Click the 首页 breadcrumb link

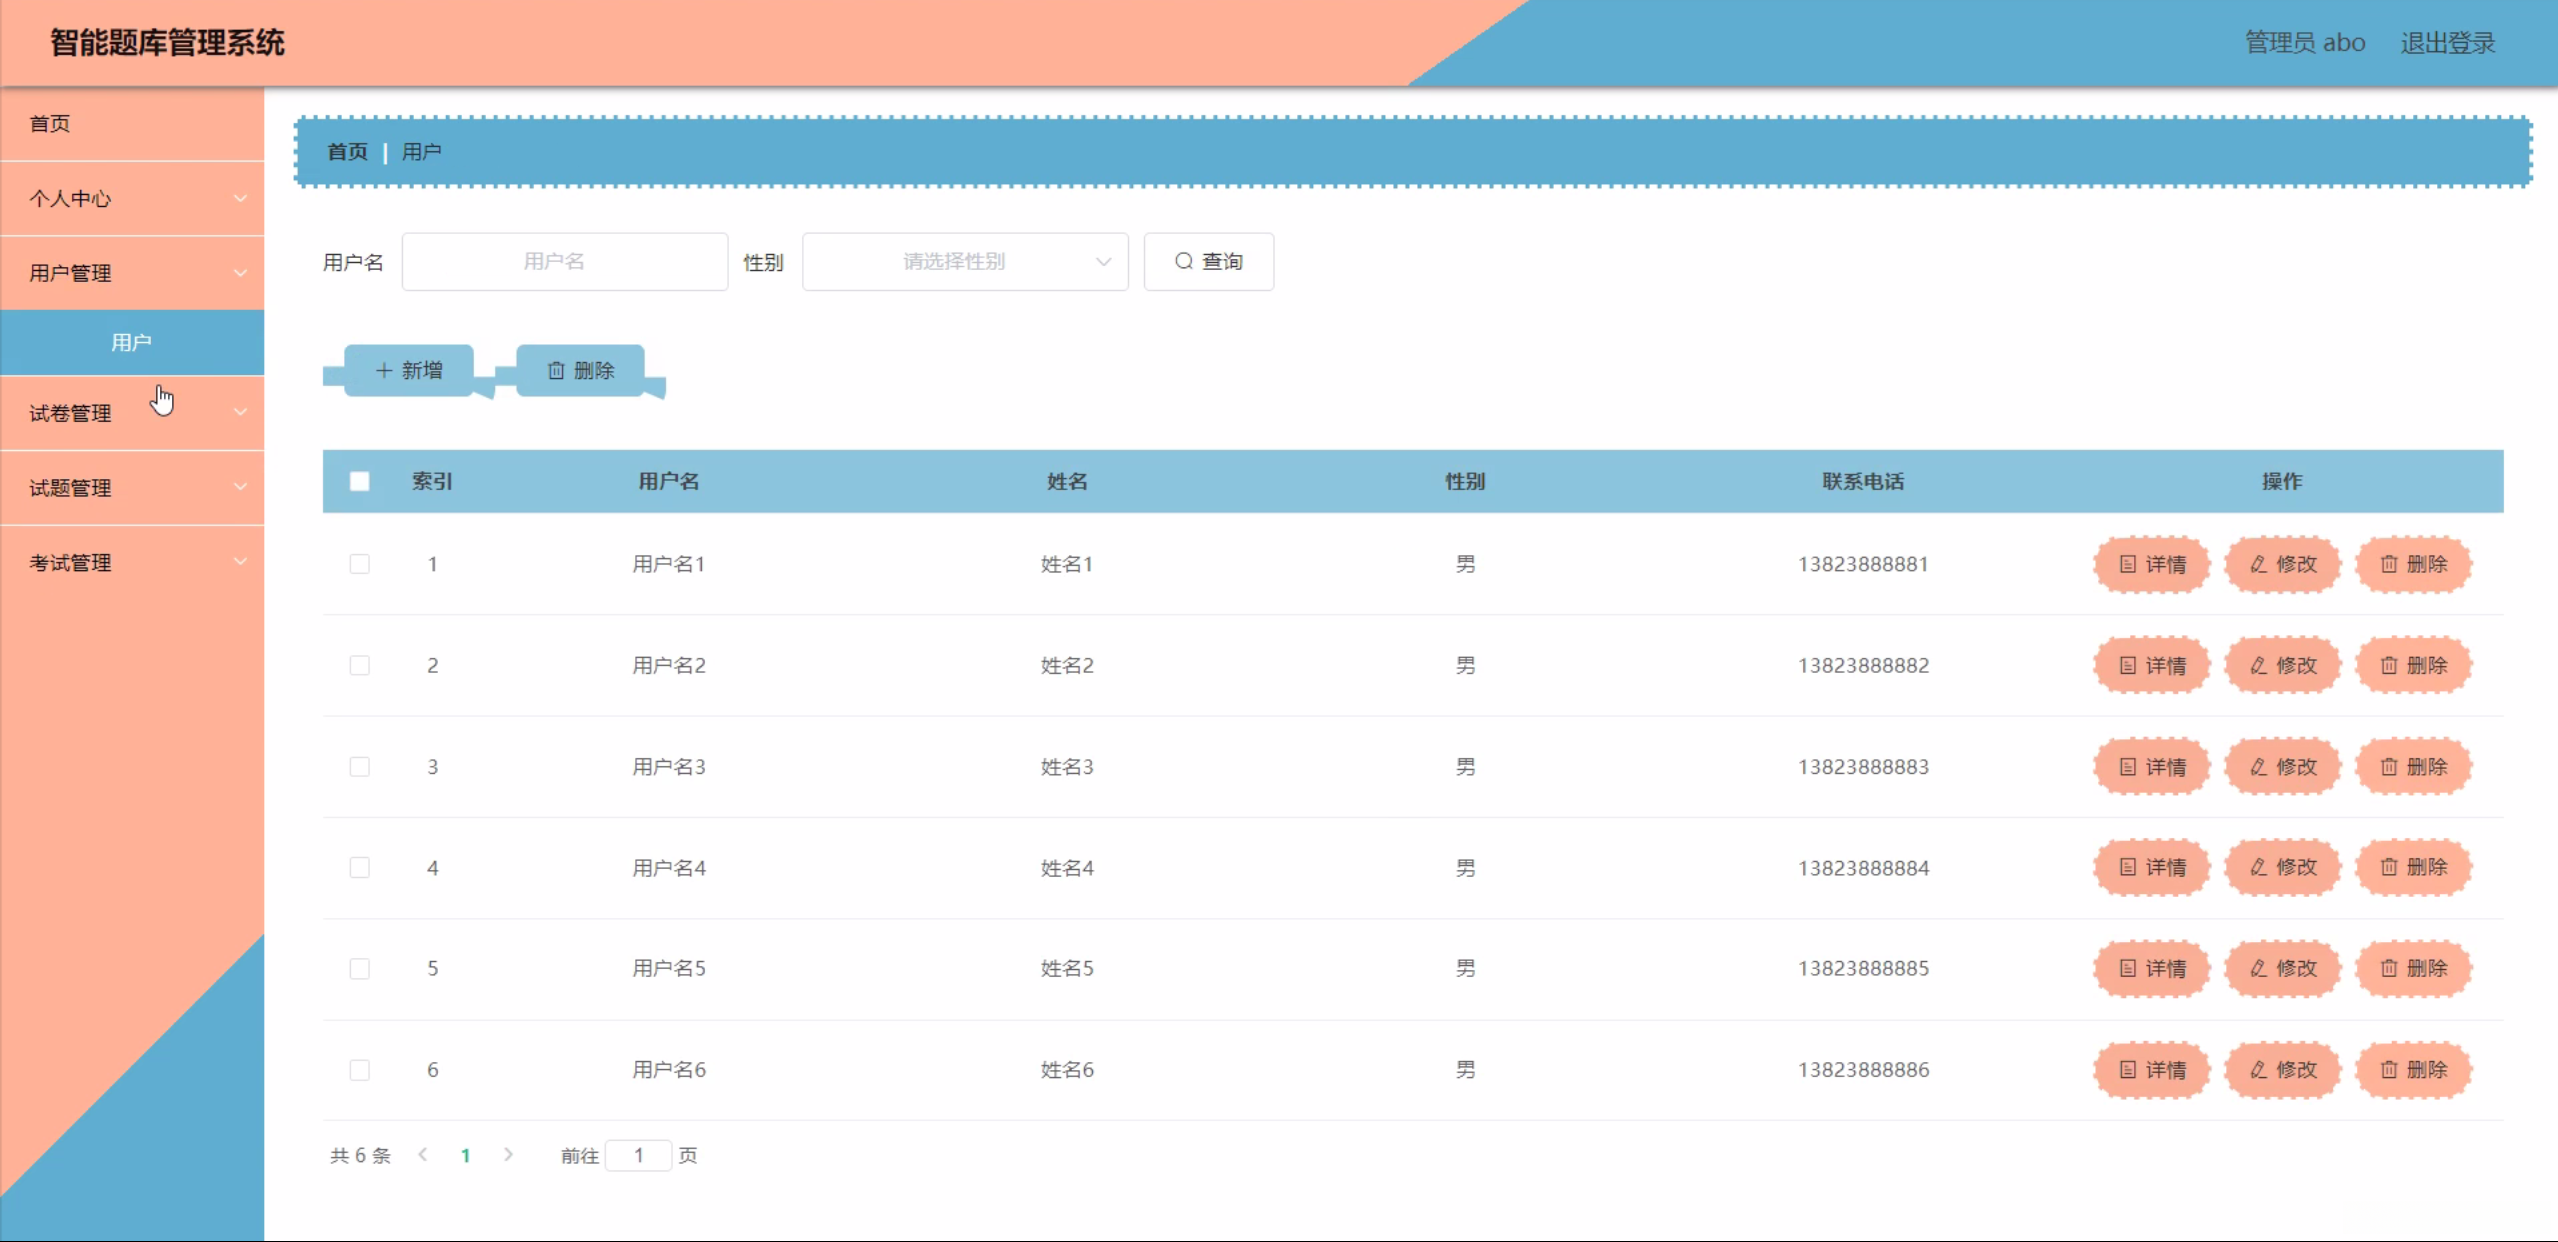(x=347, y=152)
